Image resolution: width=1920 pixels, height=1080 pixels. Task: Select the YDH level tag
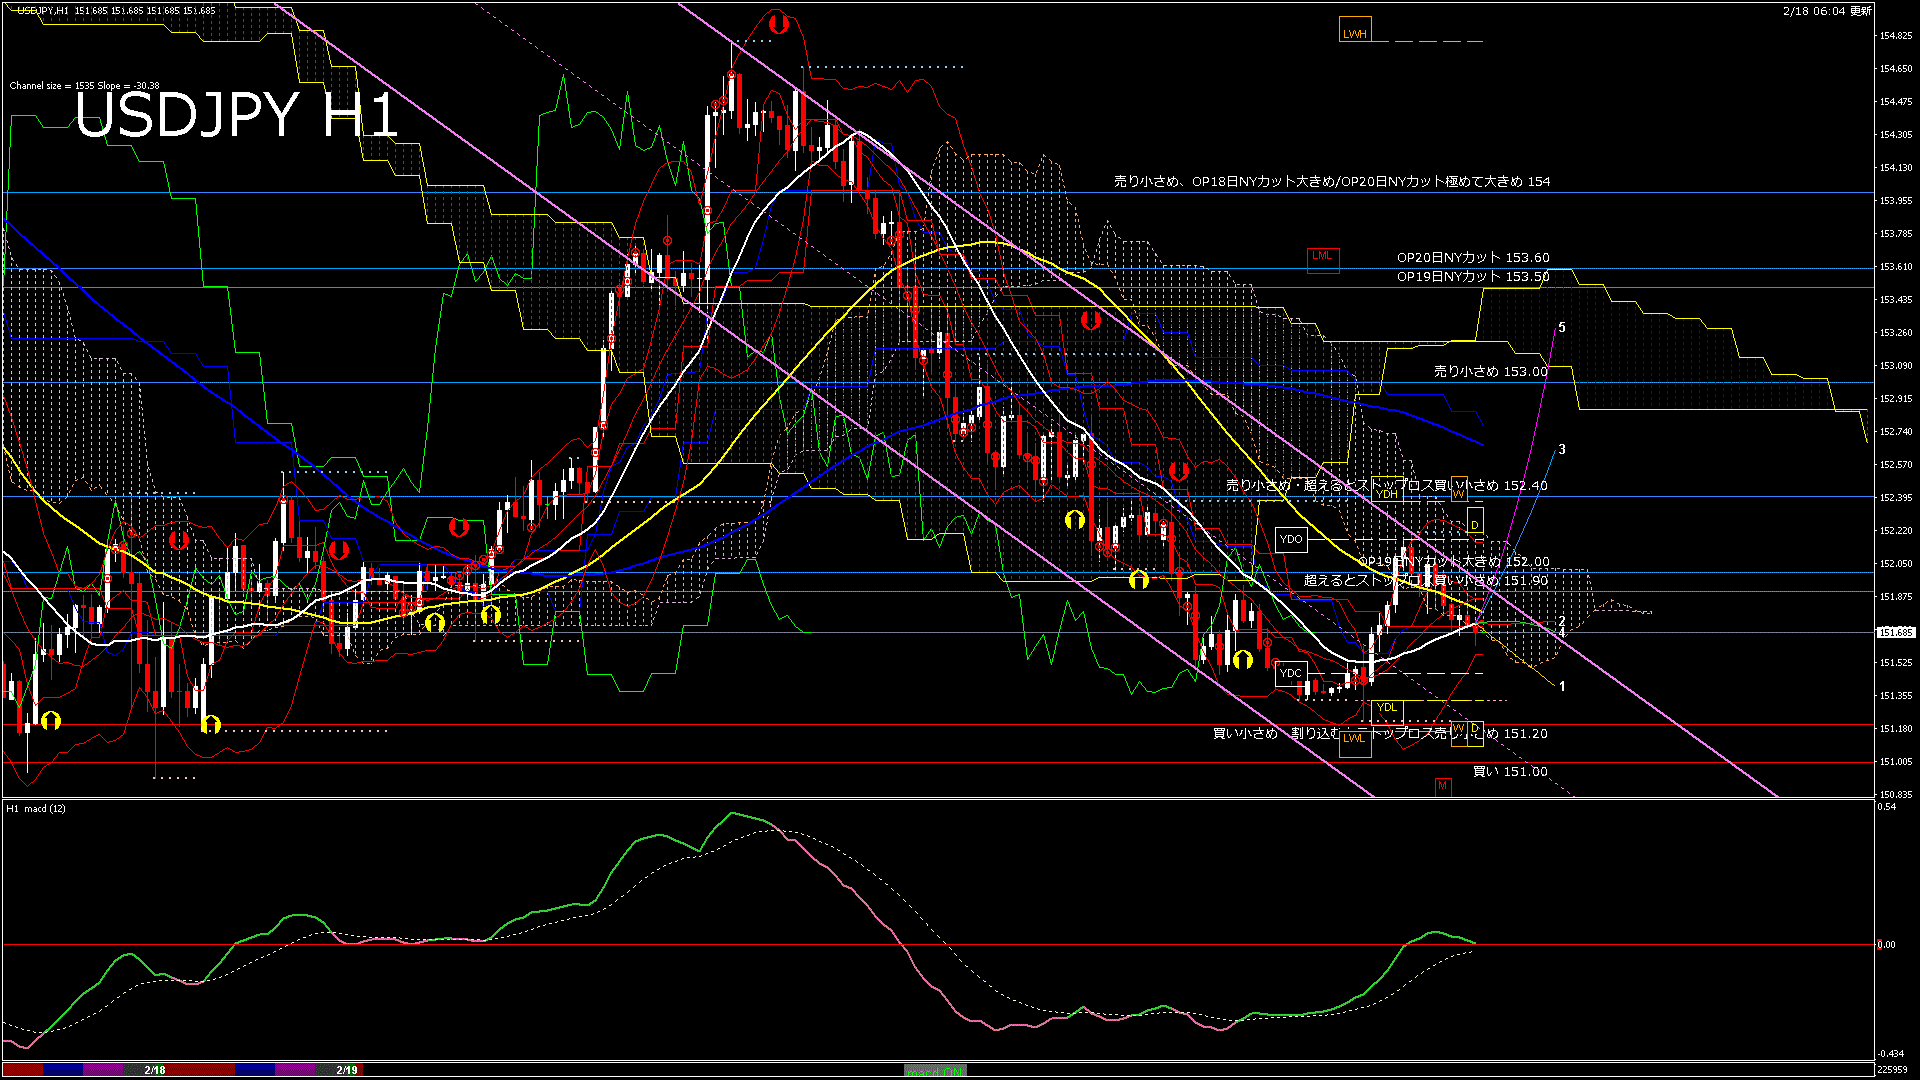(x=1386, y=493)
